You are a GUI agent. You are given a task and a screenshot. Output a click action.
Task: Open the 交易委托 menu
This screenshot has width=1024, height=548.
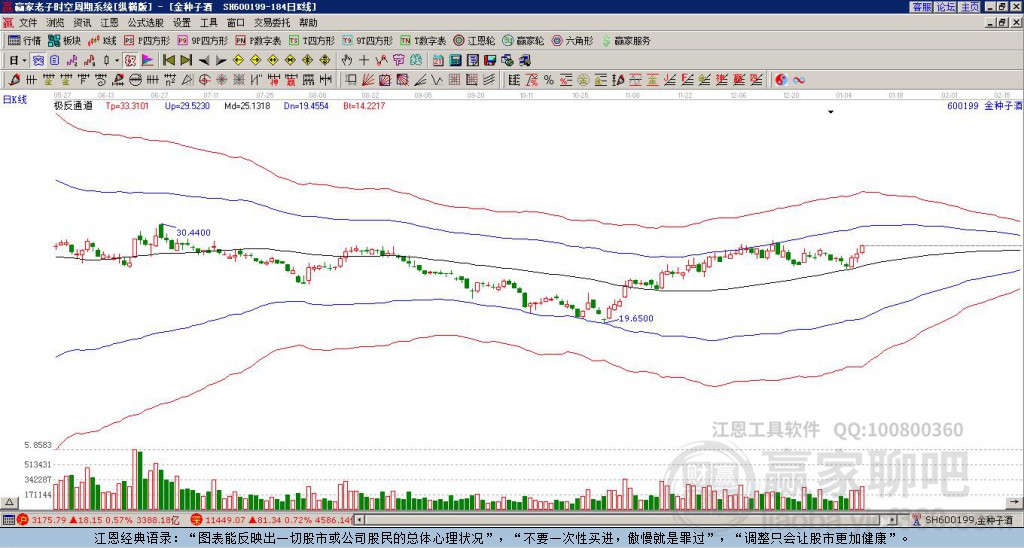pyautogui.click(x=272, y=23)
